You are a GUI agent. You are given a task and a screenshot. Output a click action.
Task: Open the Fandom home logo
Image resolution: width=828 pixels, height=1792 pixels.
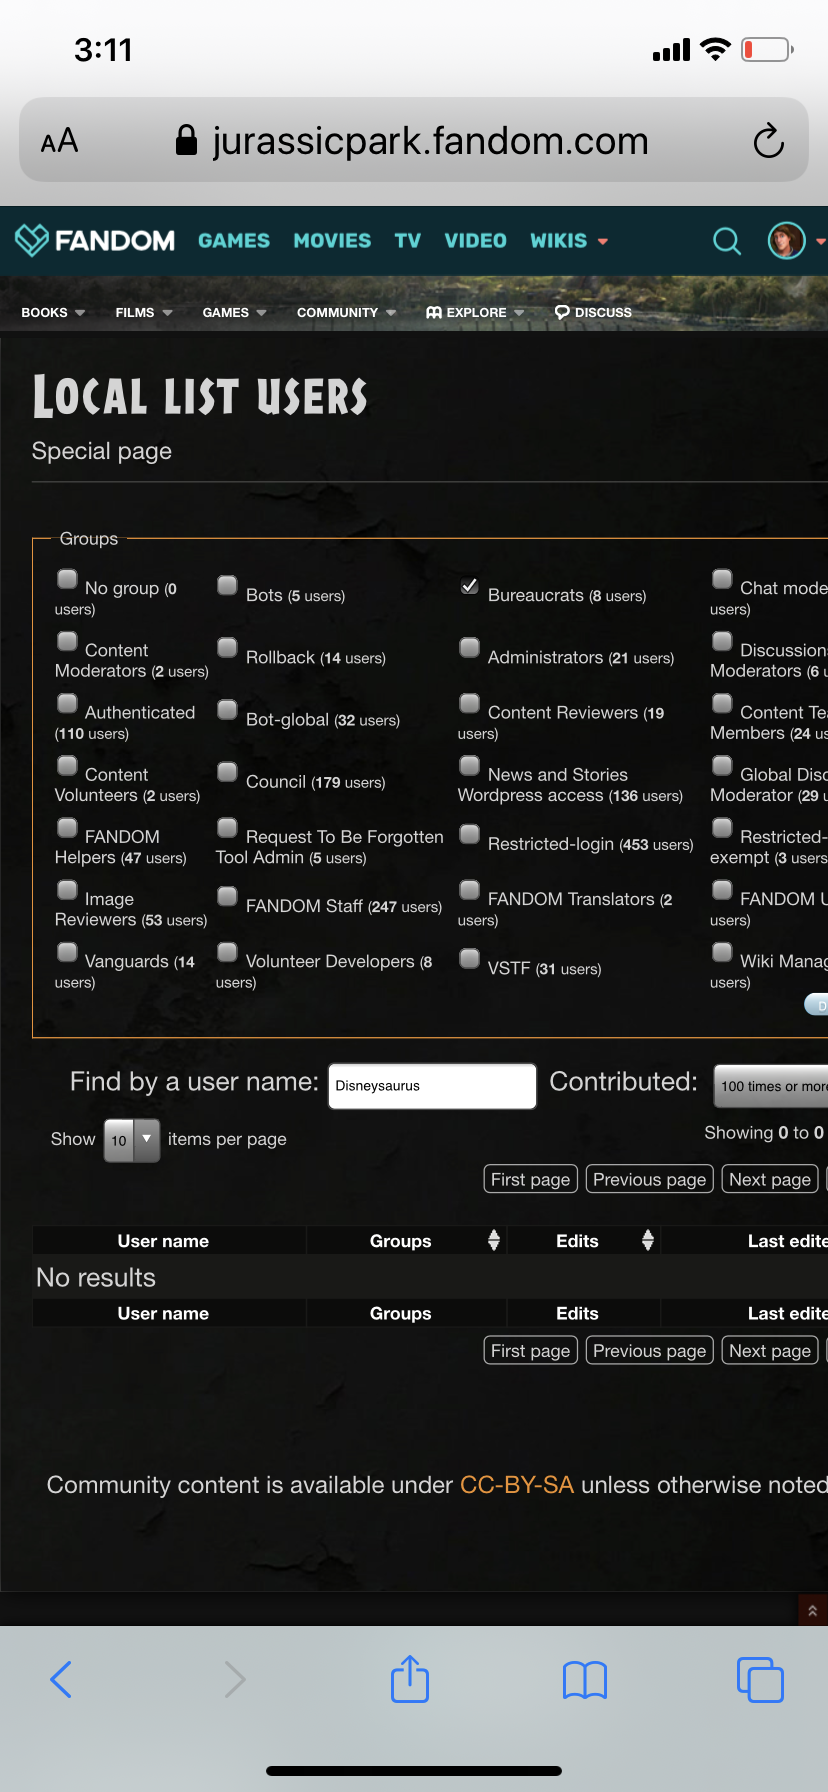coord(95,240)
